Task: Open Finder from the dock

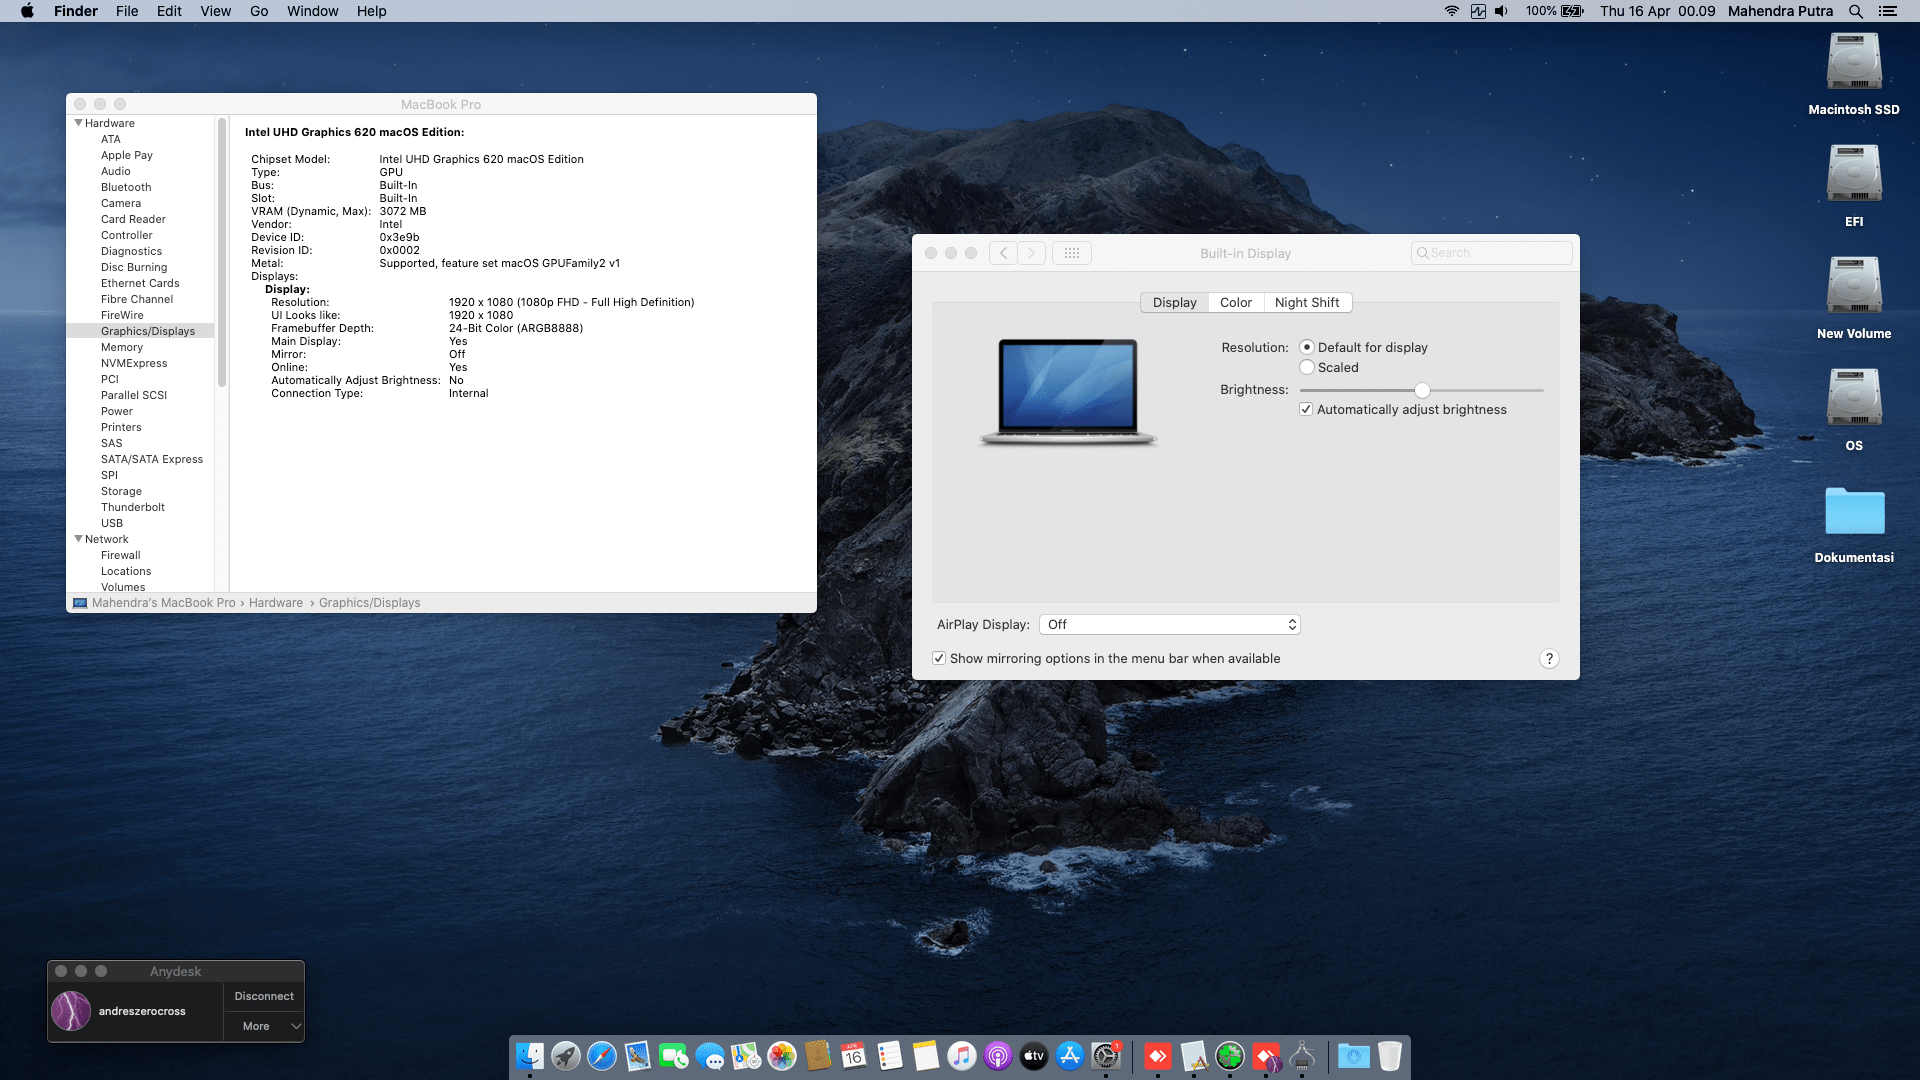Action: pyautogui.click(x=530, y=1056)
